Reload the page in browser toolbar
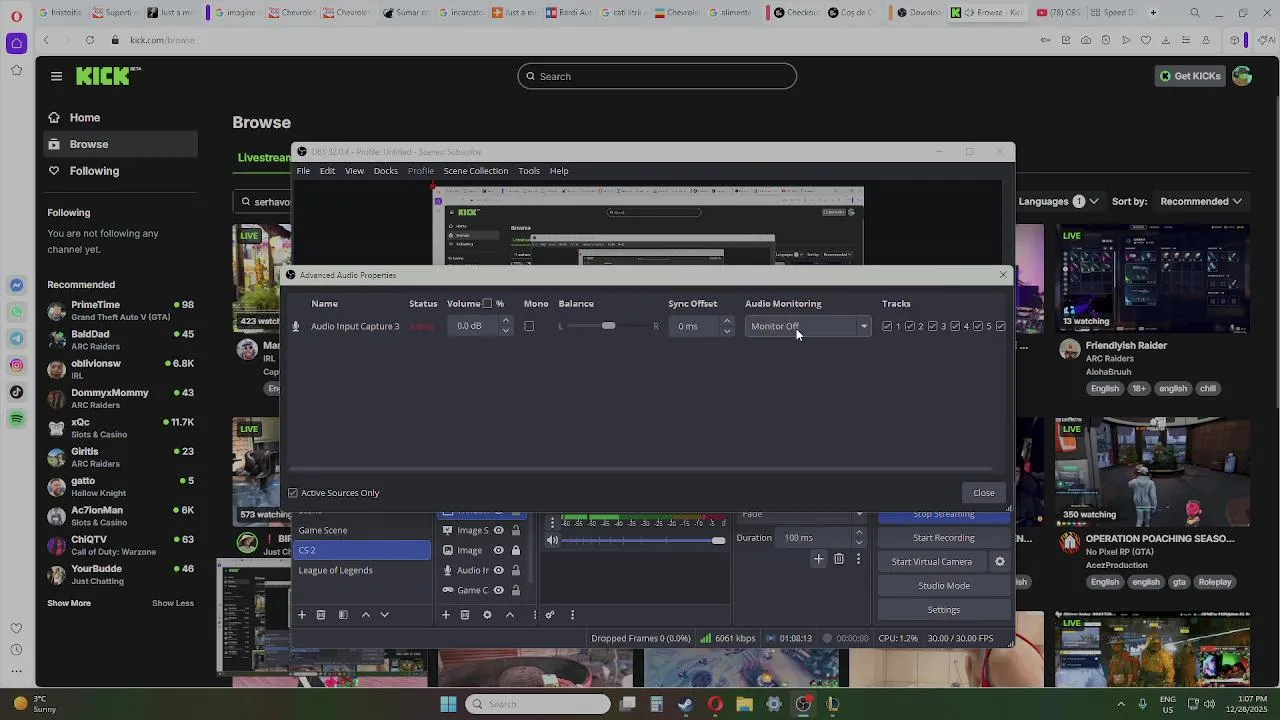 coord(90,40)
